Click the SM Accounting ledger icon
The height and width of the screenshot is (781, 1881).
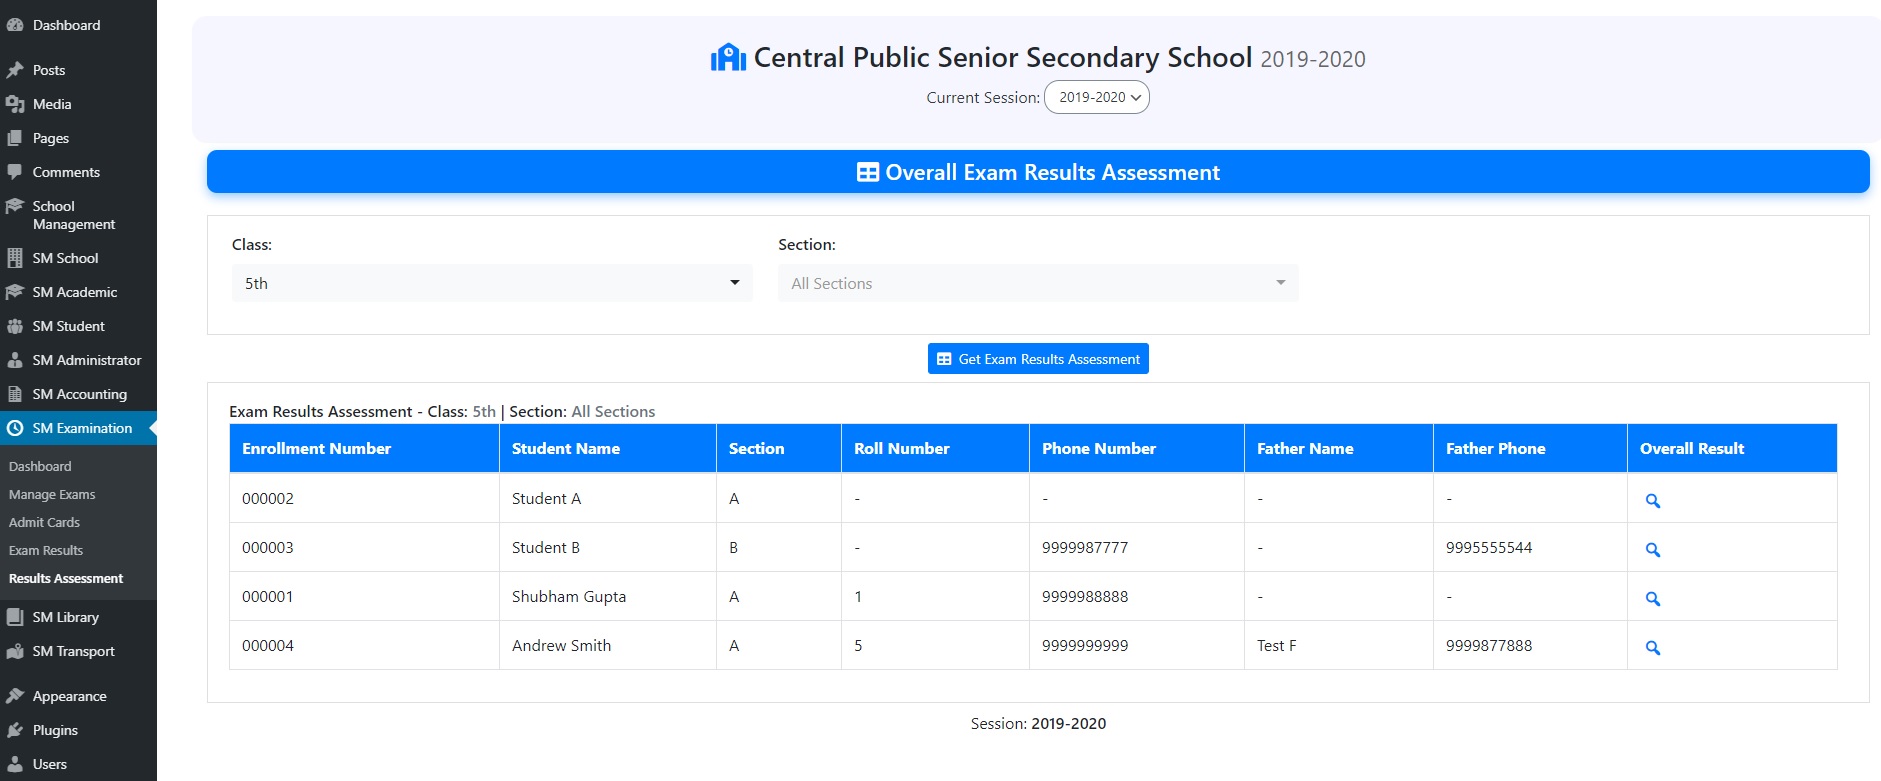click(x=15, y=394)
